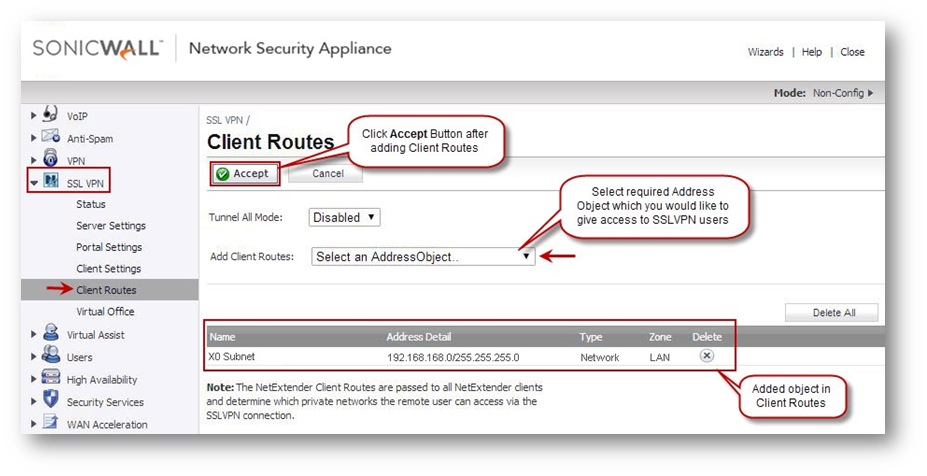927x476 pixels.
Task: Delete the X0 Subnet client route
Action: pos(706,356)
